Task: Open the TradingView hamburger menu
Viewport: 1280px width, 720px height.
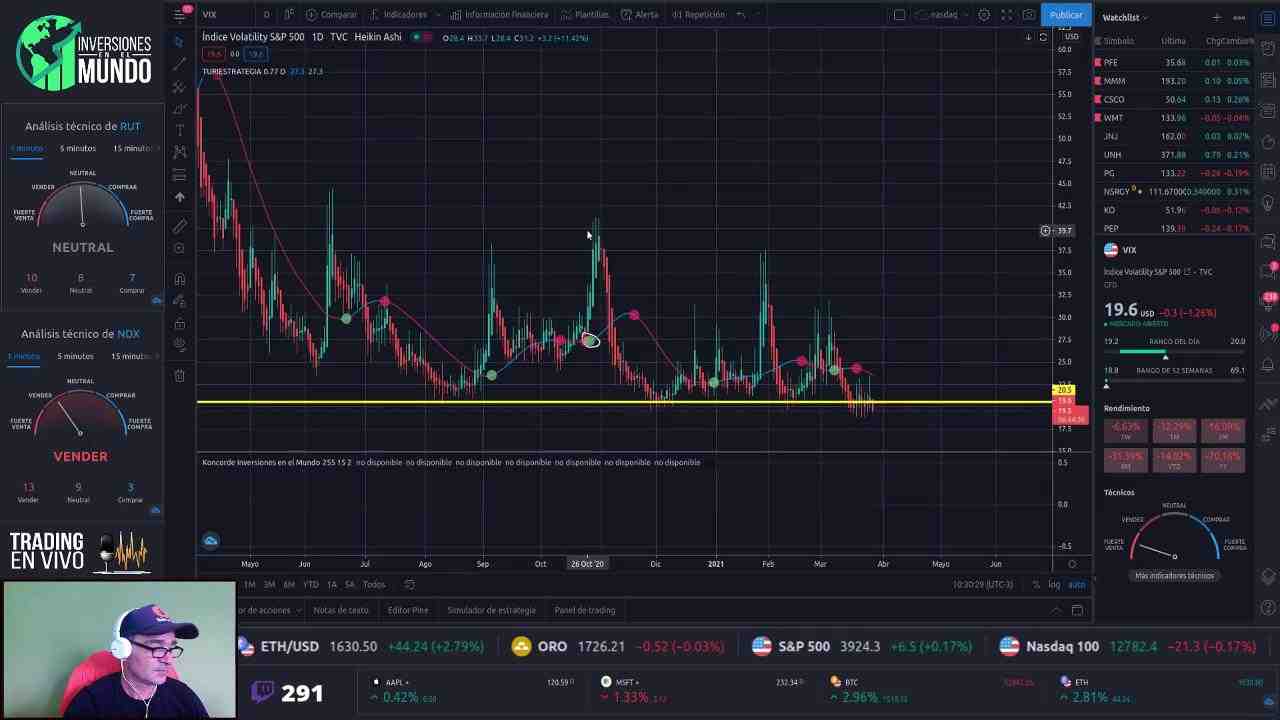Action: tap(180, 14)
